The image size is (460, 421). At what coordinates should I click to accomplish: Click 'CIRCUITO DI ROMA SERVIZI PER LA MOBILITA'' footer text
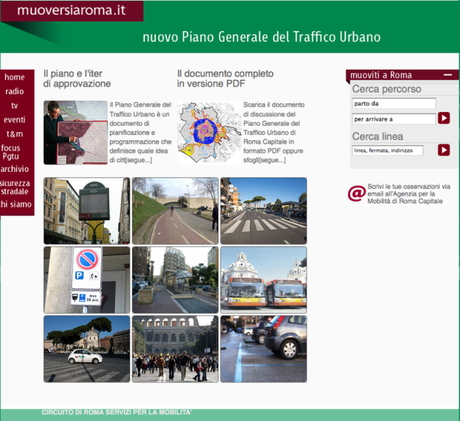click(x=117, y=413)
